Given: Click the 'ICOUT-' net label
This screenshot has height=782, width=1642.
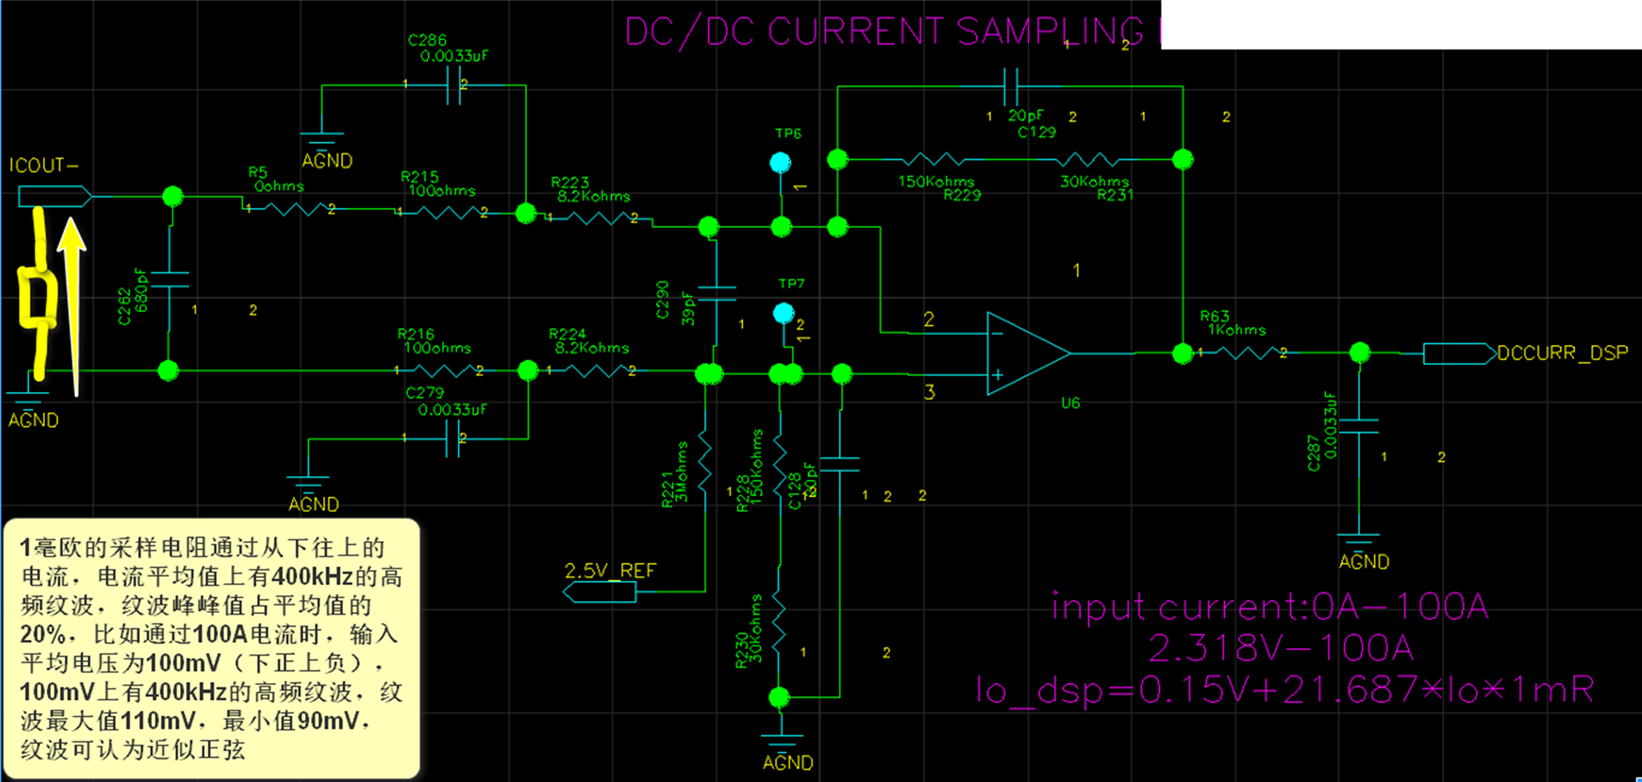Looking at the screenshot, I should [x=44, y=166].
